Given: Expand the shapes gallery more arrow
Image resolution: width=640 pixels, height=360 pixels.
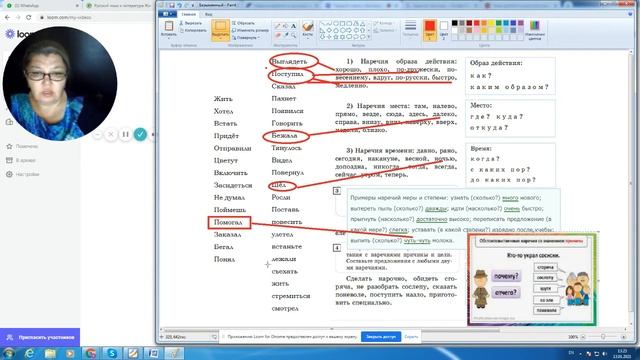Looking at the screenshot, I should tap(369, 37).
